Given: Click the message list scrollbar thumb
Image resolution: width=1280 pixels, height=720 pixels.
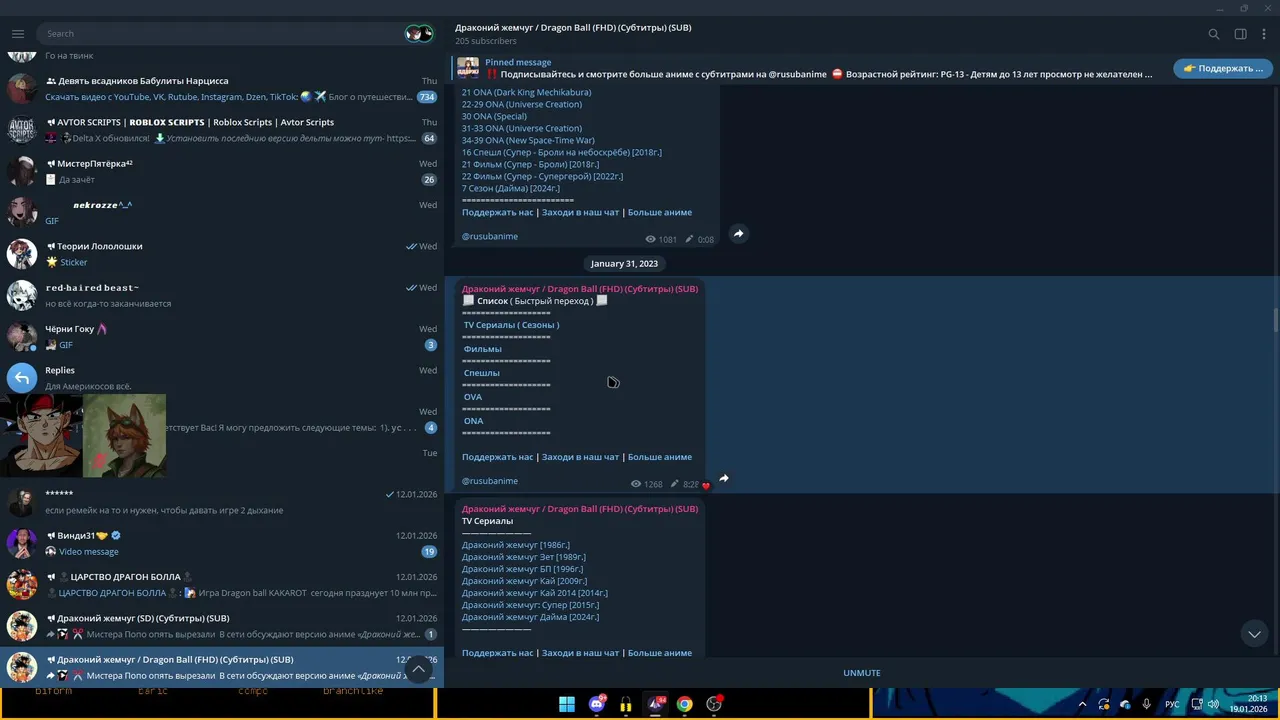Looking at the screenshot, I should [1276, 321].
